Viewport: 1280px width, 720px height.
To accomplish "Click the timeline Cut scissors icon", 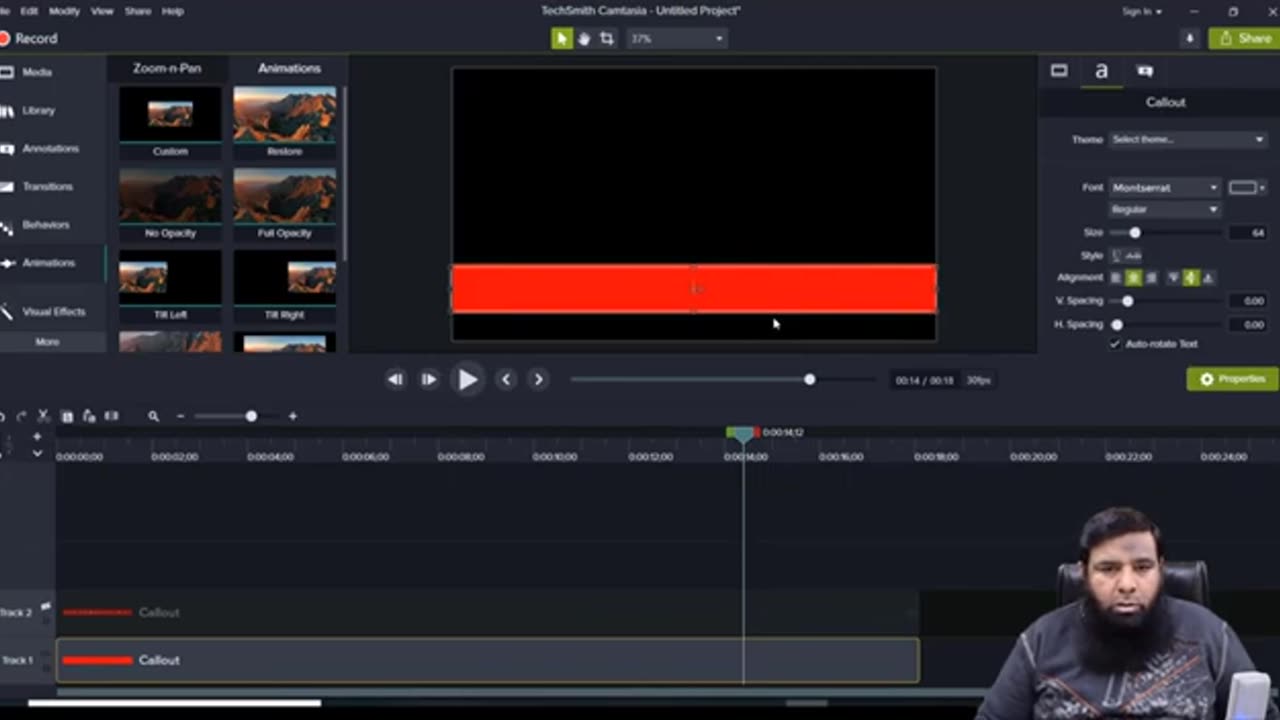I will pos(43,416).
